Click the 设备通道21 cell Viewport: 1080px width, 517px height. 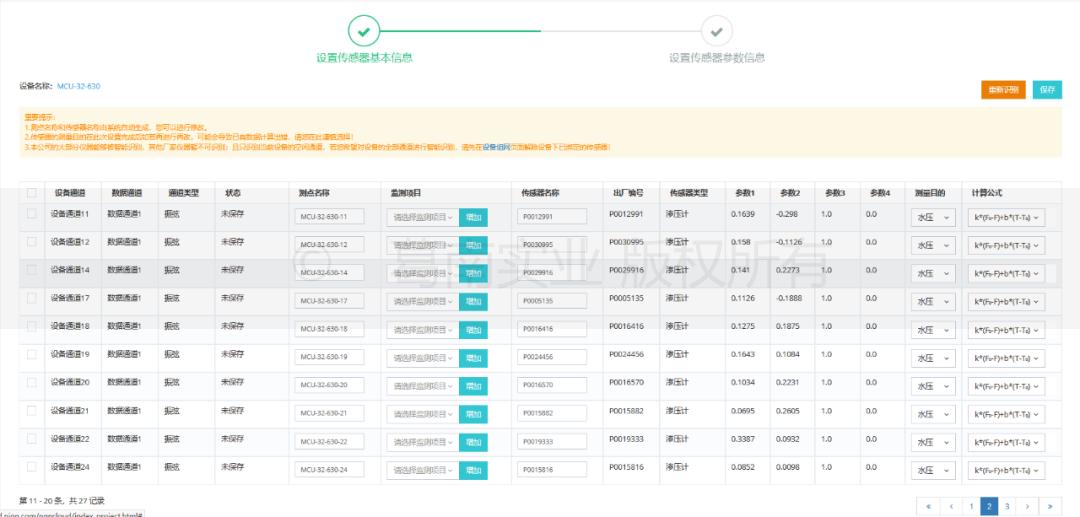tap(70, 410)
